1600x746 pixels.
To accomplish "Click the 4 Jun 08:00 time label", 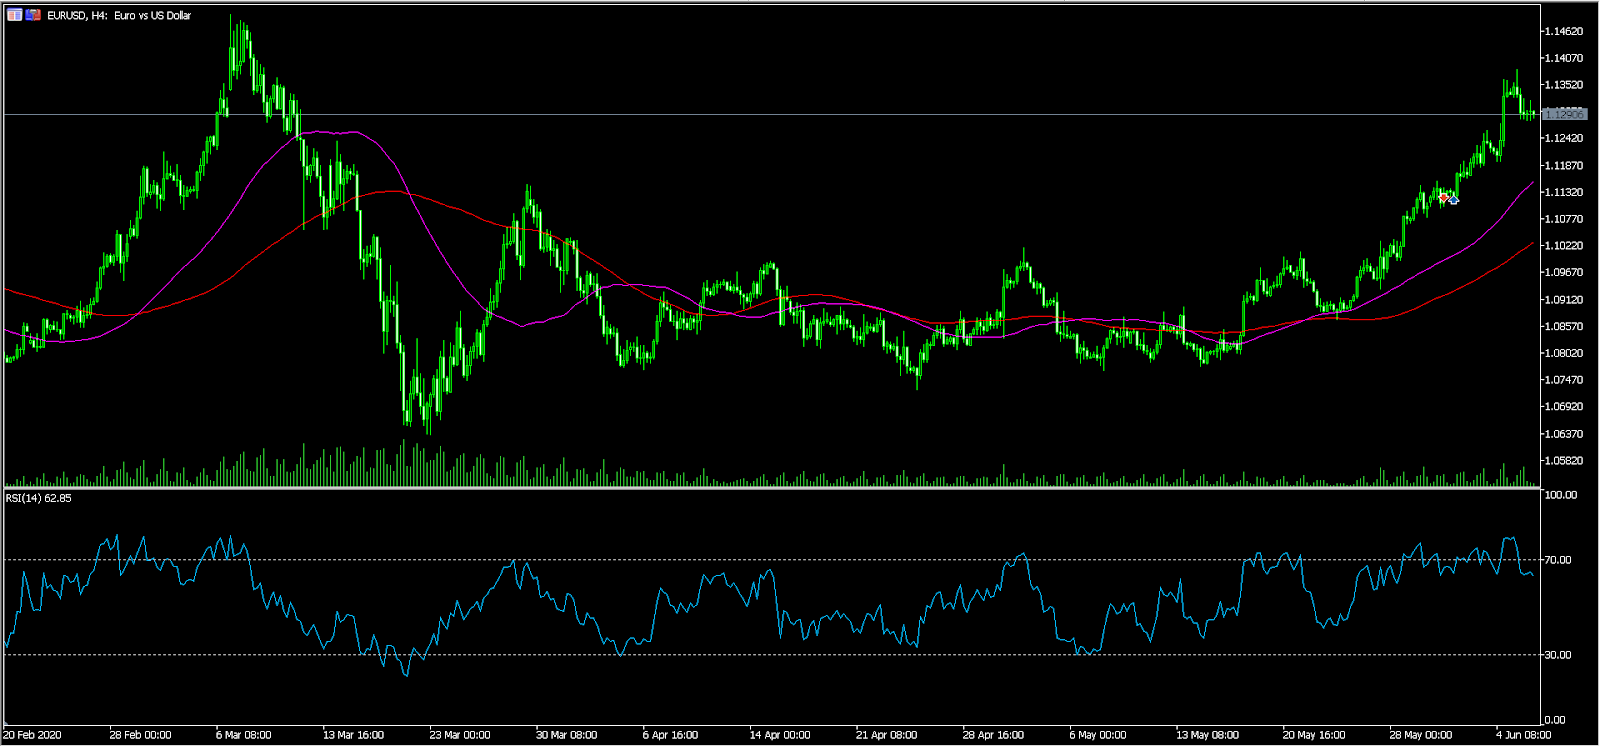I will (x=1523, y=735).
